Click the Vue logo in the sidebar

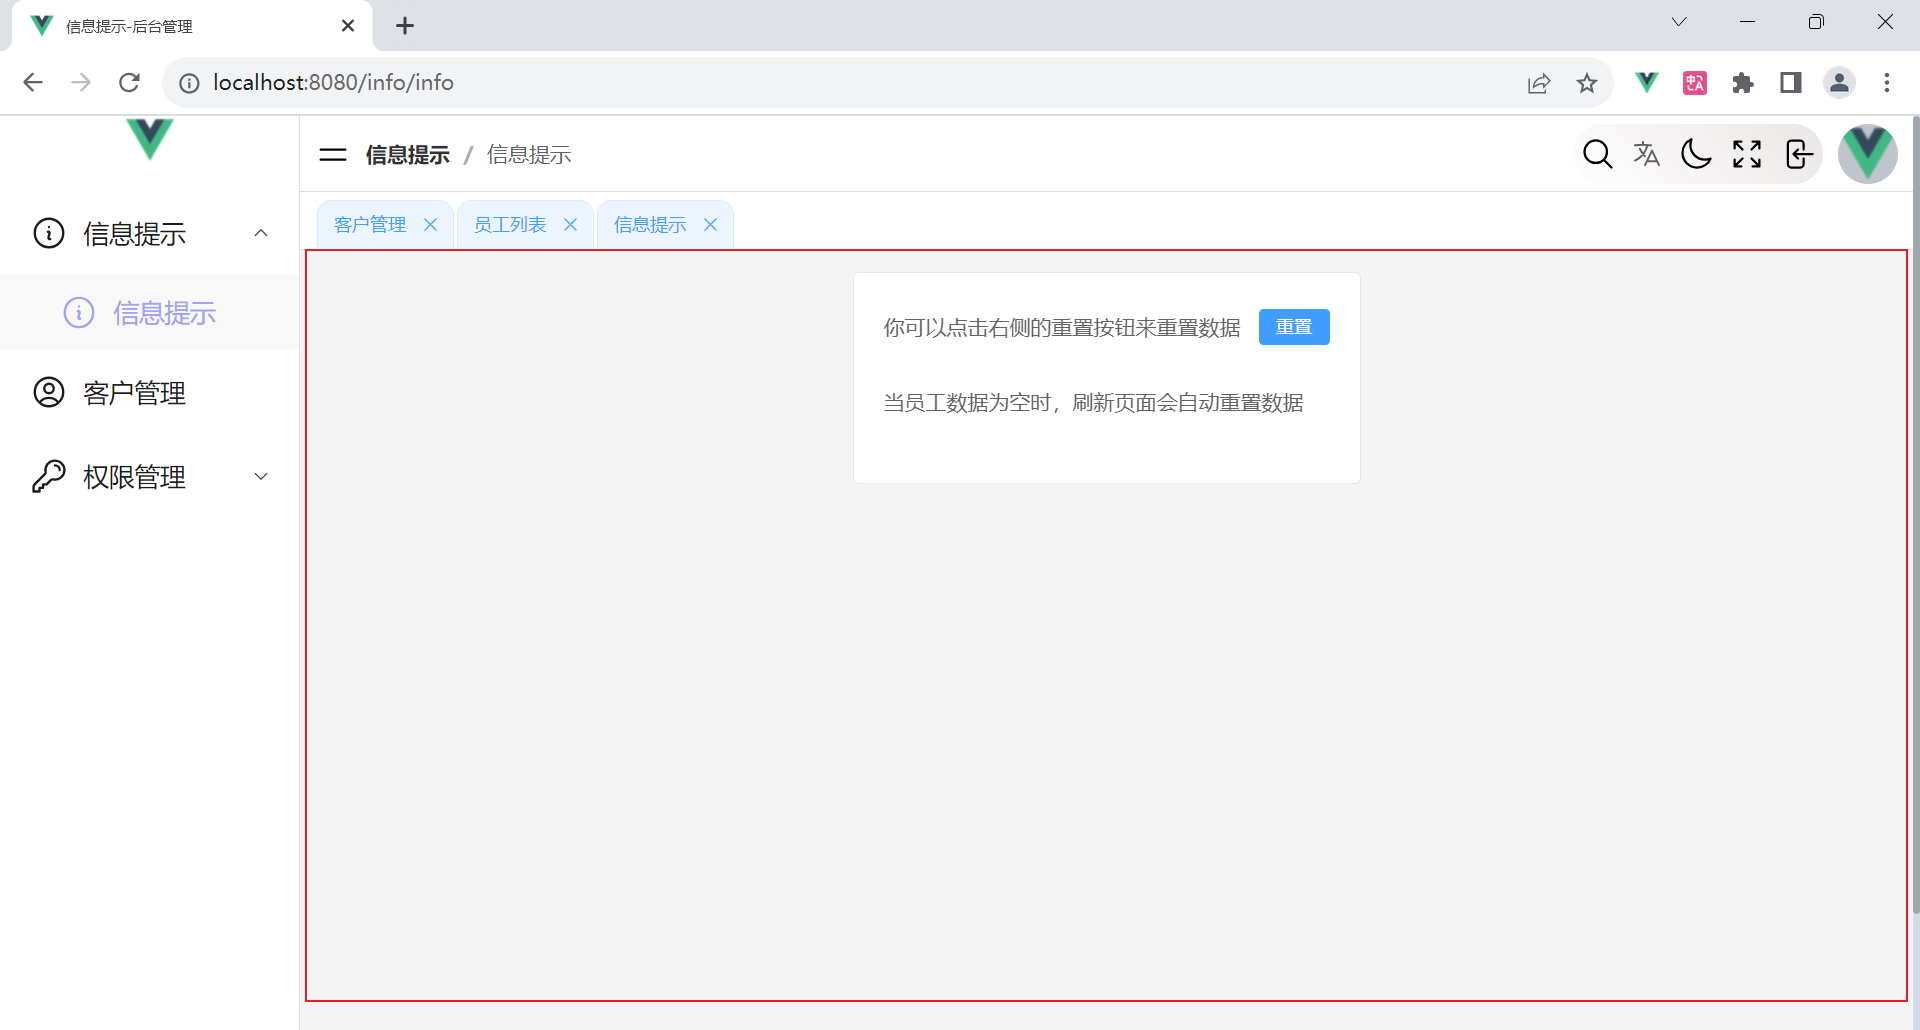pyautogui.click(x=150, y=138)
